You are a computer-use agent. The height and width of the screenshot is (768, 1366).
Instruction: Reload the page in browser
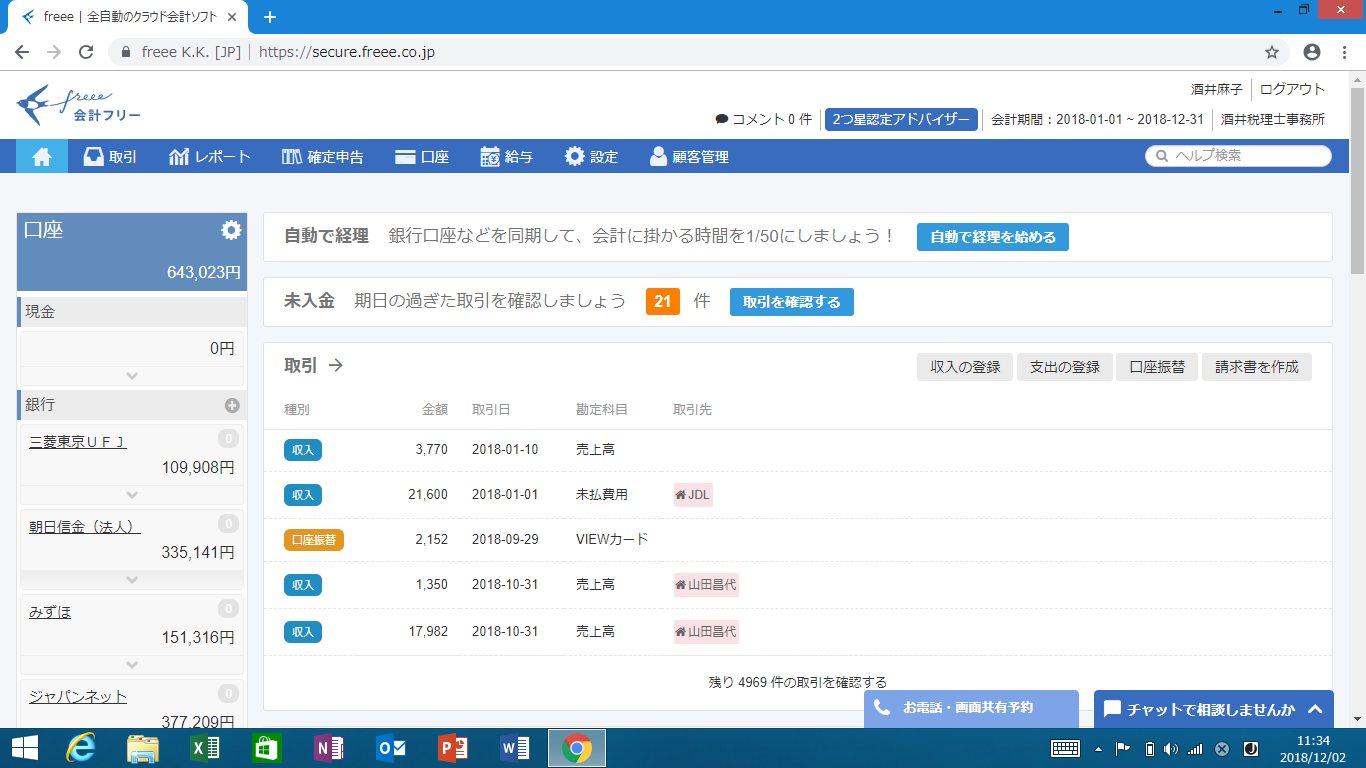(x=86, y=52)
